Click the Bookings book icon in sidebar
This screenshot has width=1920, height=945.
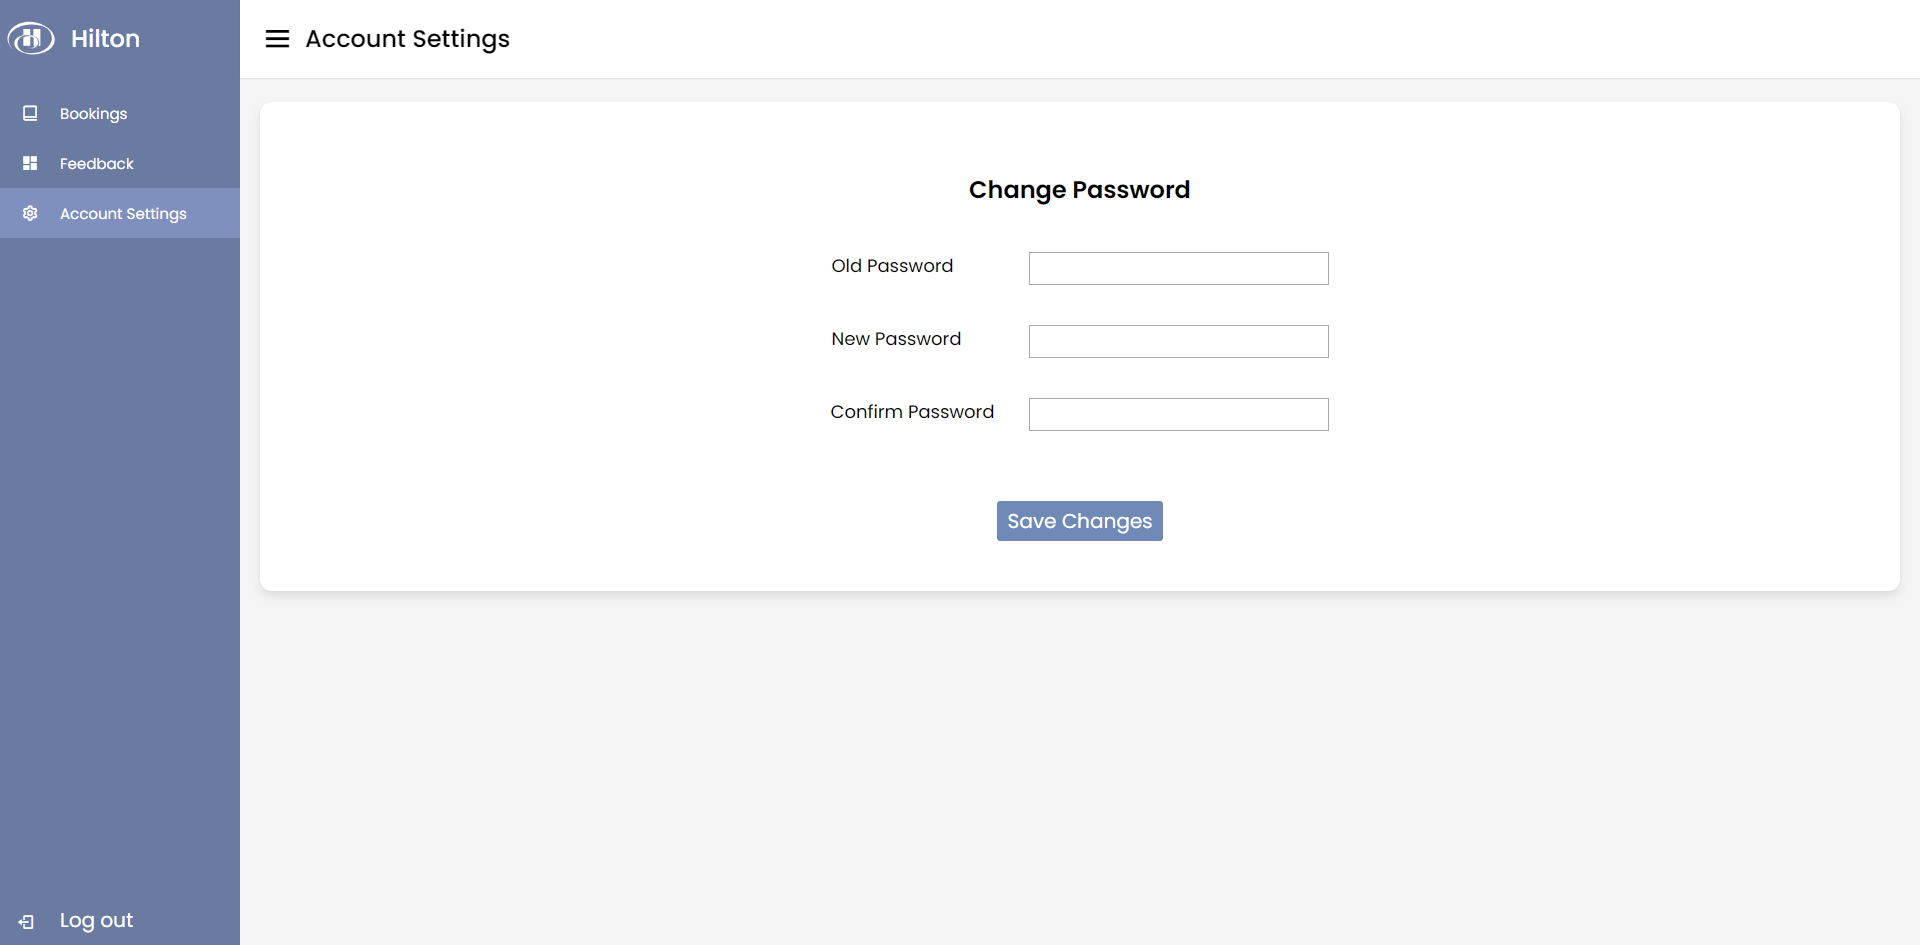[x=30, y=113]
